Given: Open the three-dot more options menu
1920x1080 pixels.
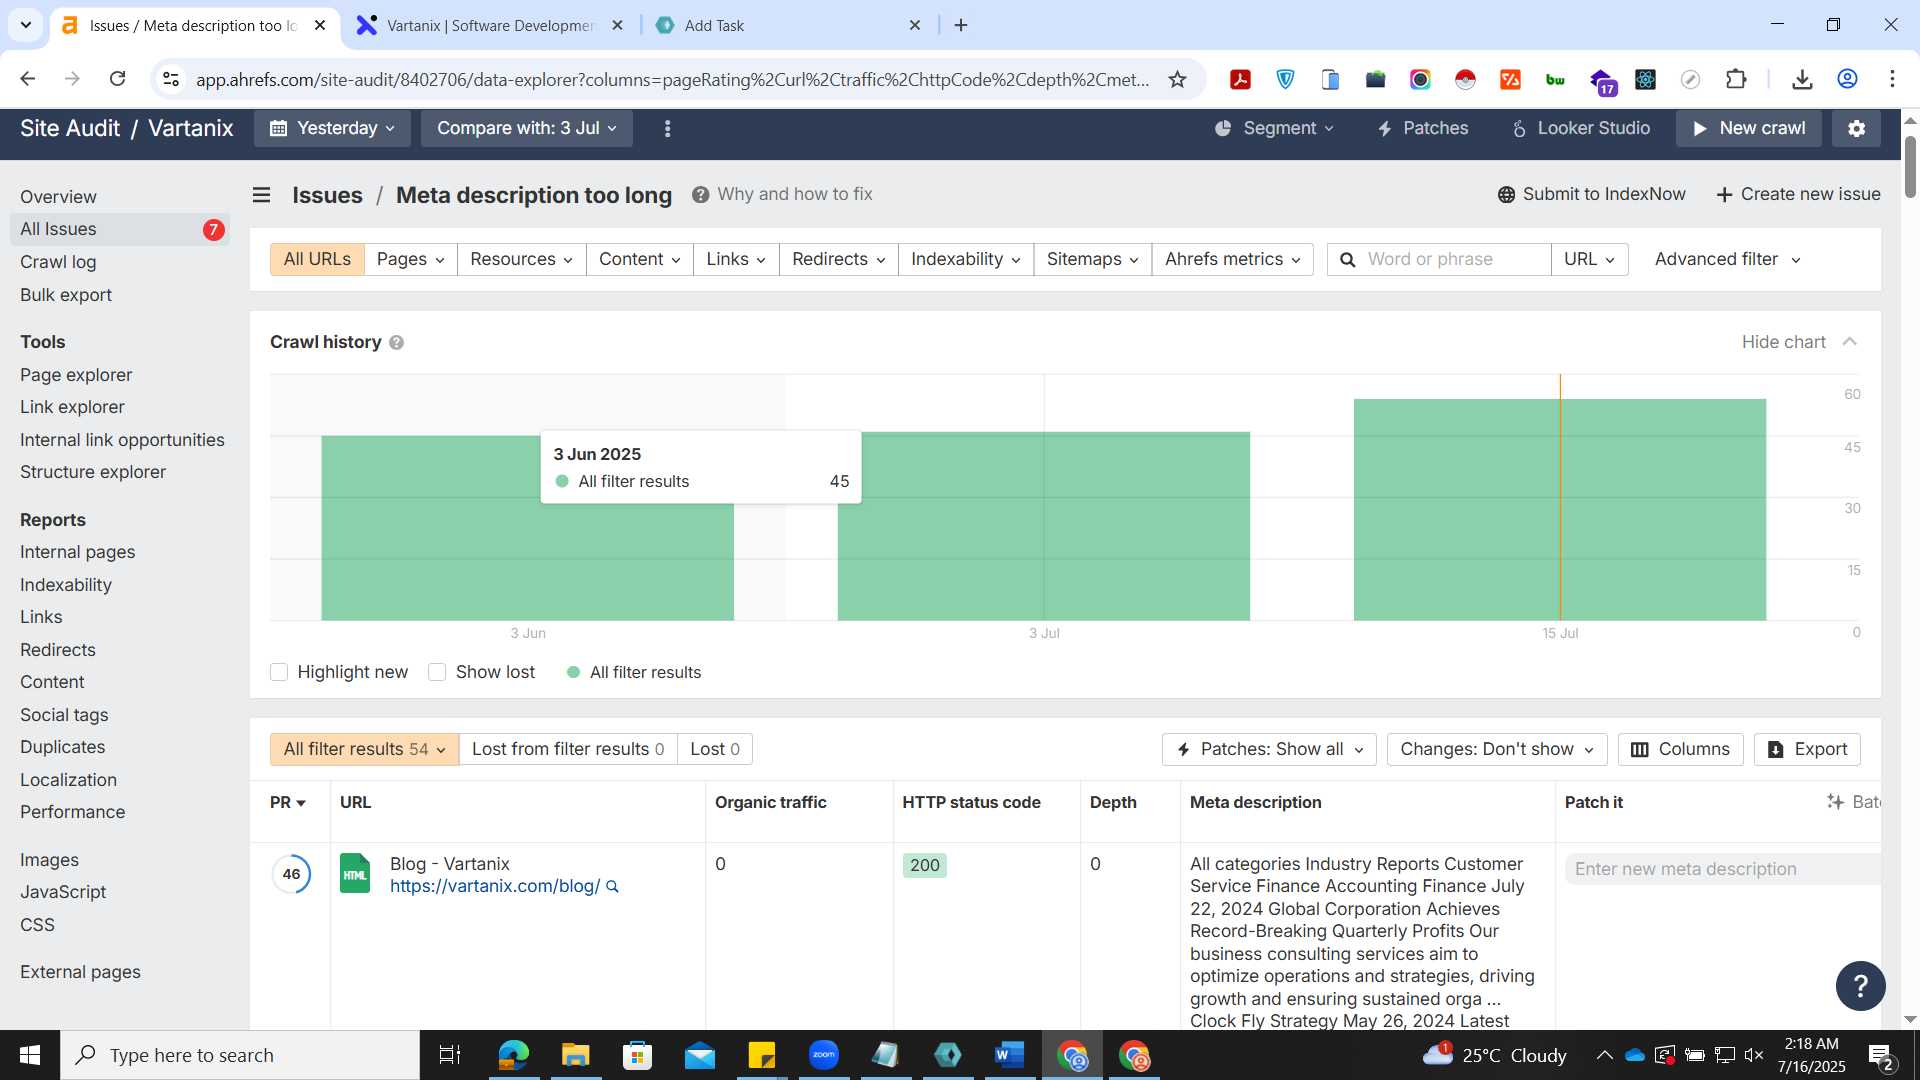Looking at the screenshot, I should (x=668, y=128).
